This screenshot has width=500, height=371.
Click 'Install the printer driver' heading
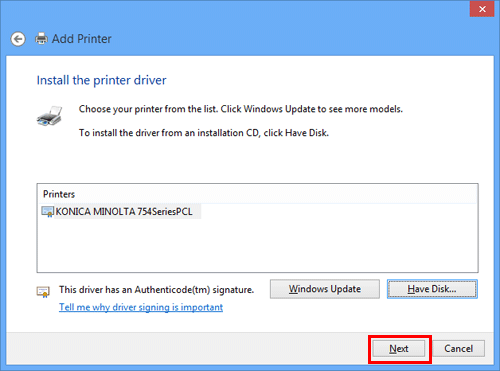coord(101,80)
